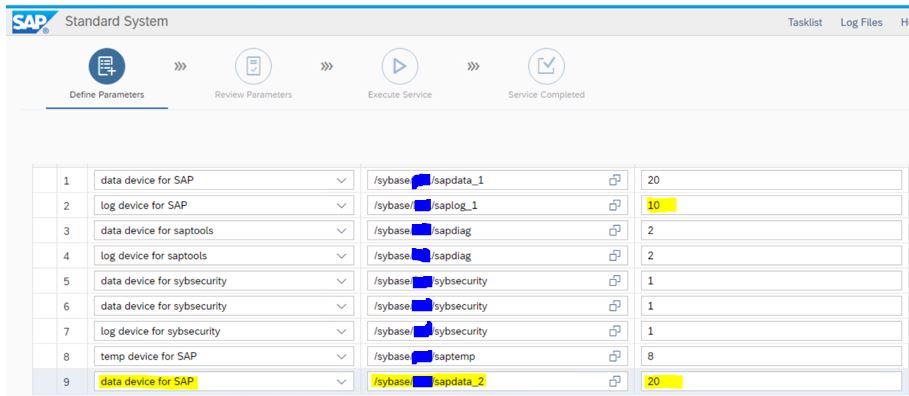The height and width of the screenshot is (396, 909).
Task: Expand row 2 log device for SAP dropdown
Action: pos(341,205)
